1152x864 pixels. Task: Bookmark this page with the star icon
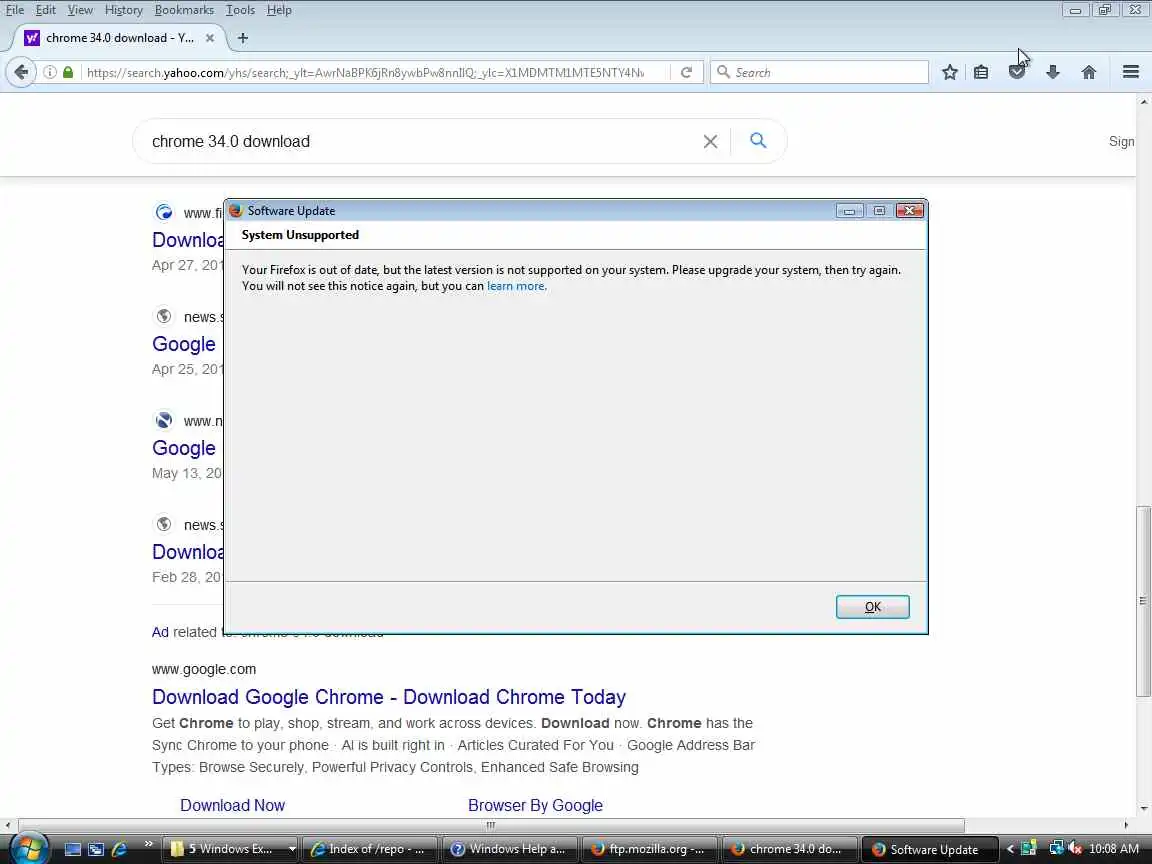click(949, 72)
